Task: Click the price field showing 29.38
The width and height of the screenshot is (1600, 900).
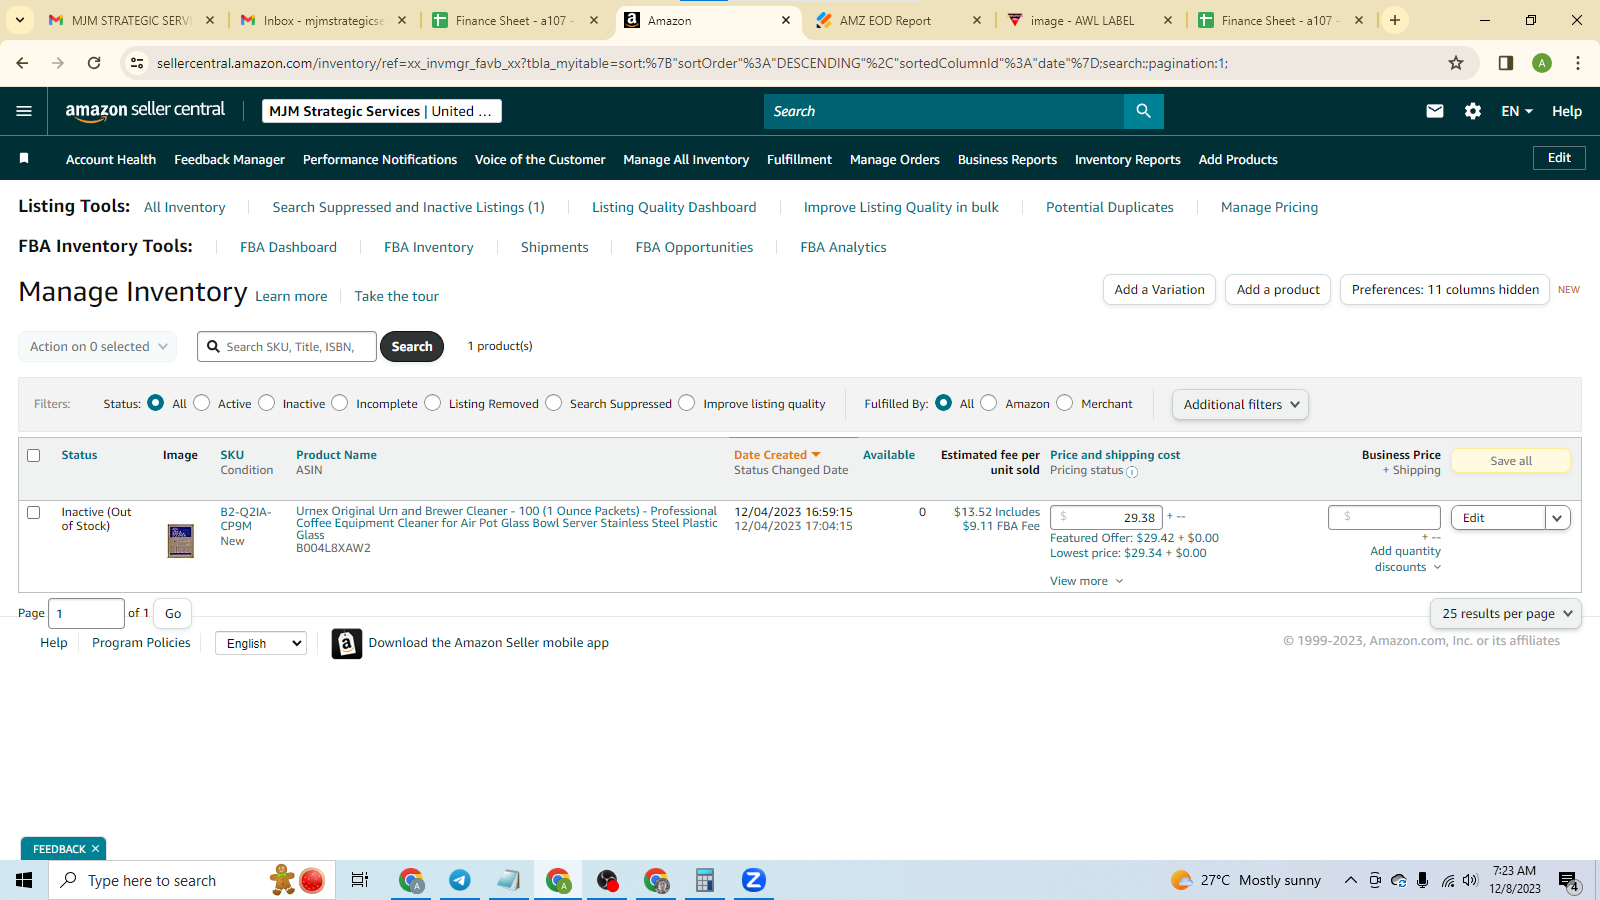Action: 1106,517
